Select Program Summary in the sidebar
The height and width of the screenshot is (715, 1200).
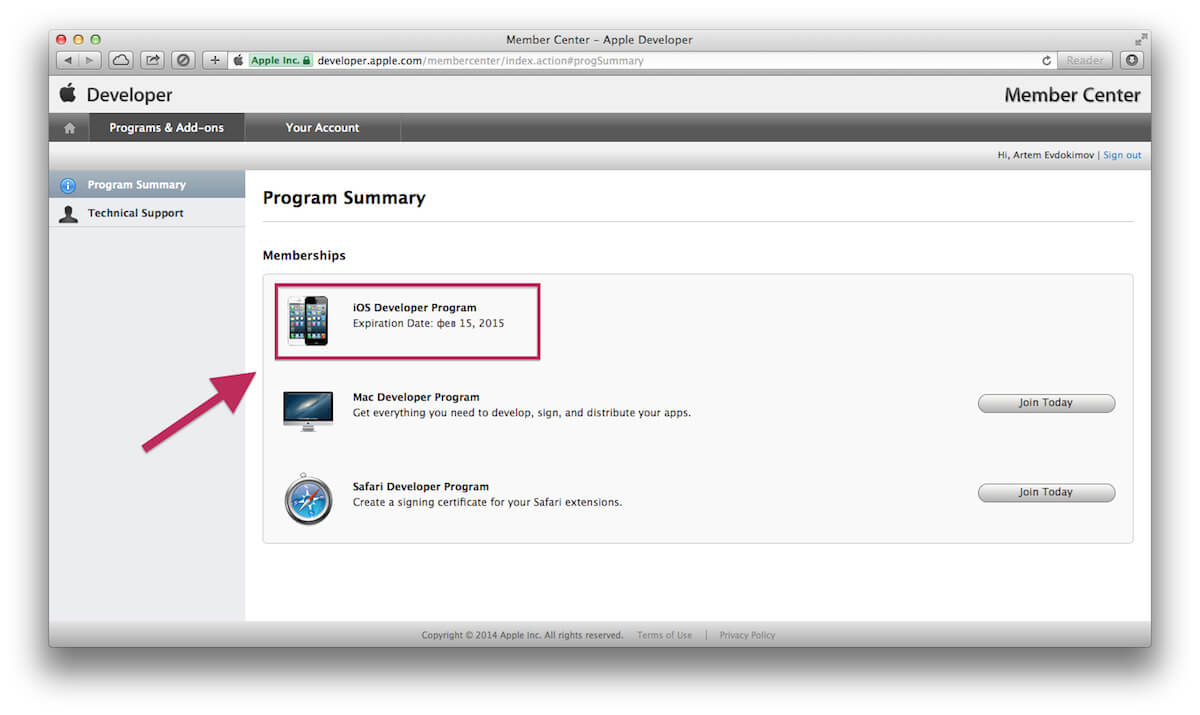coord(147,185)
